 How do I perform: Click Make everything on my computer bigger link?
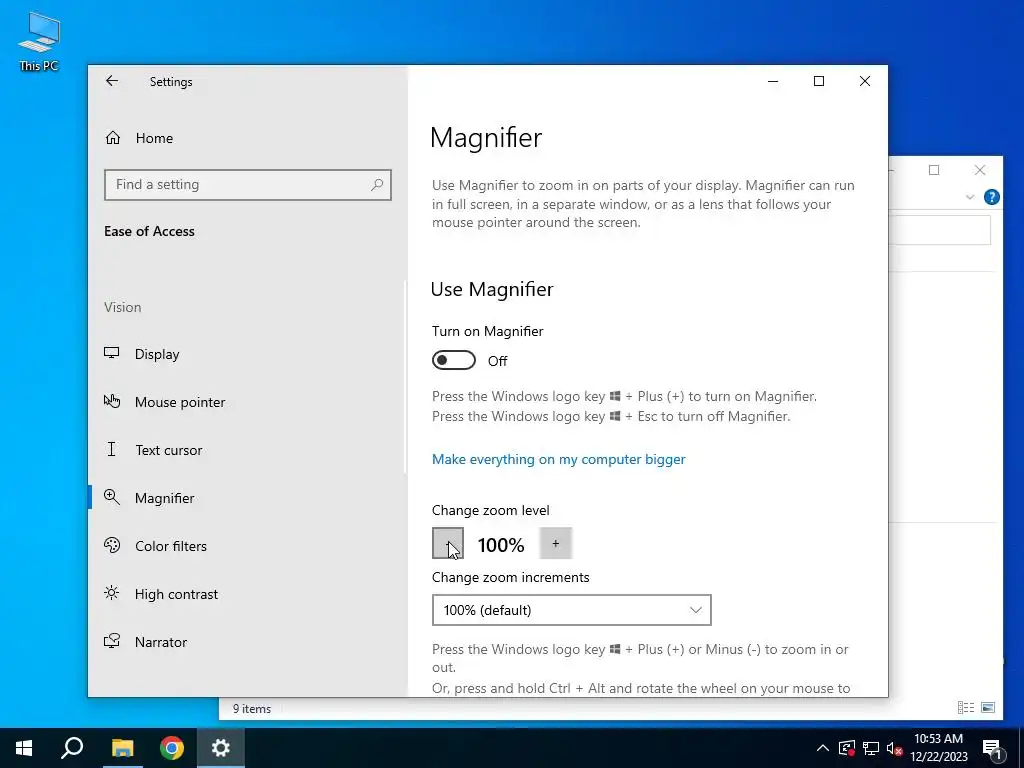click(x=558, y=459)
